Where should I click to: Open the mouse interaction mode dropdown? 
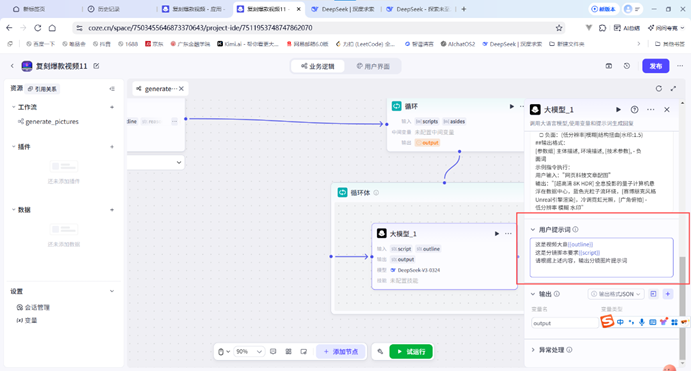(x=224, y=352)
